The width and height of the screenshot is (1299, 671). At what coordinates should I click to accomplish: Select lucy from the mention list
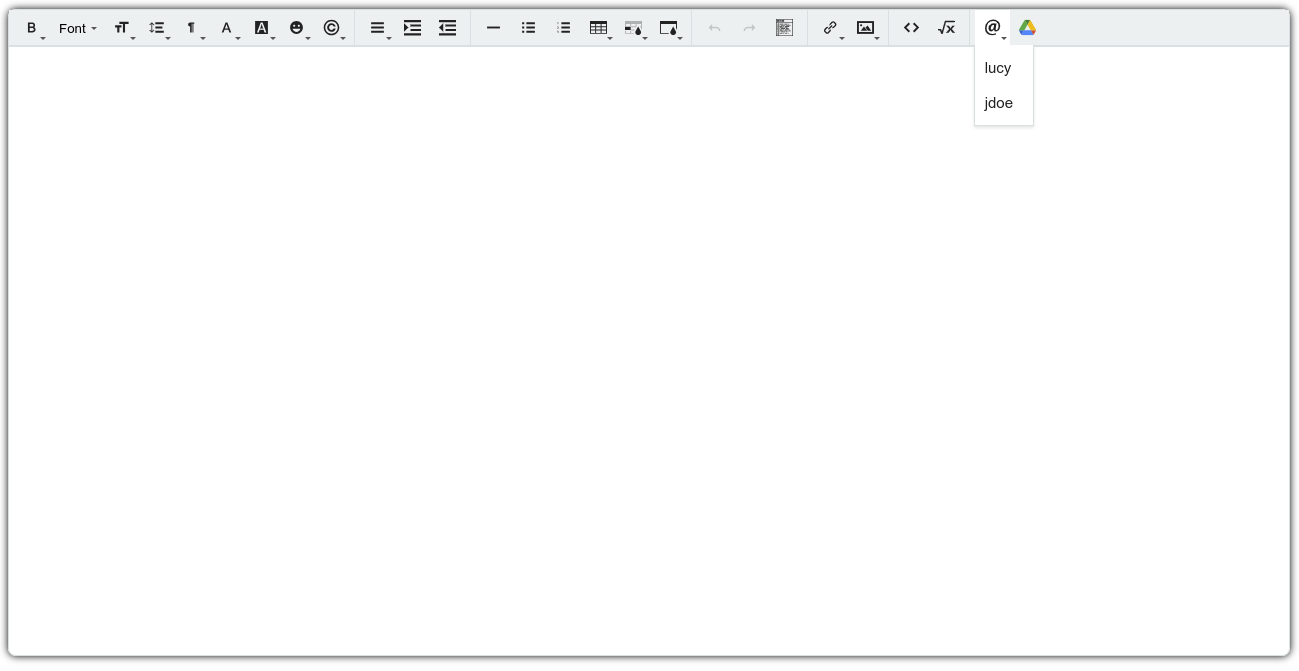pyautogui.click(x=1004, y=68)
